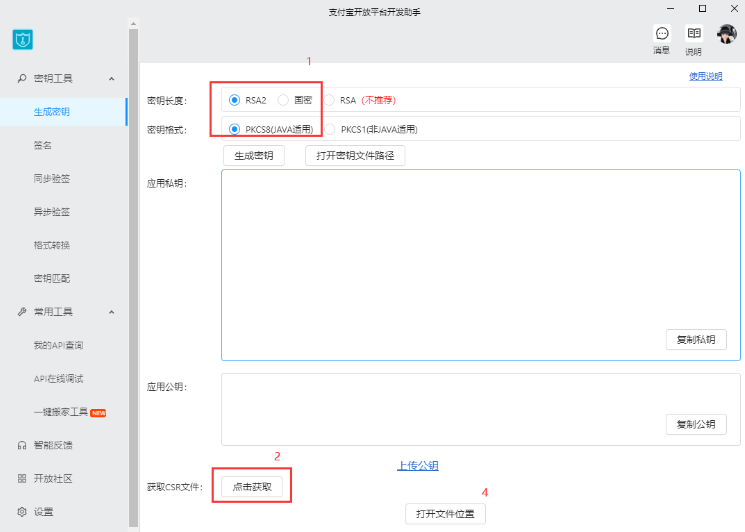Collapse the 密钥工具 section chevron

point(111,78)
